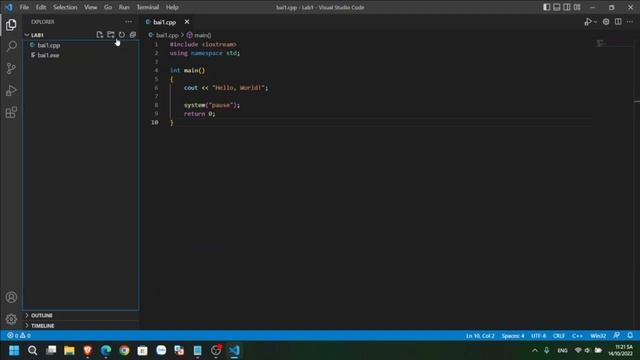Open Explorer views and more actions menu
The image size is (640, 360).
click(129, 22)
